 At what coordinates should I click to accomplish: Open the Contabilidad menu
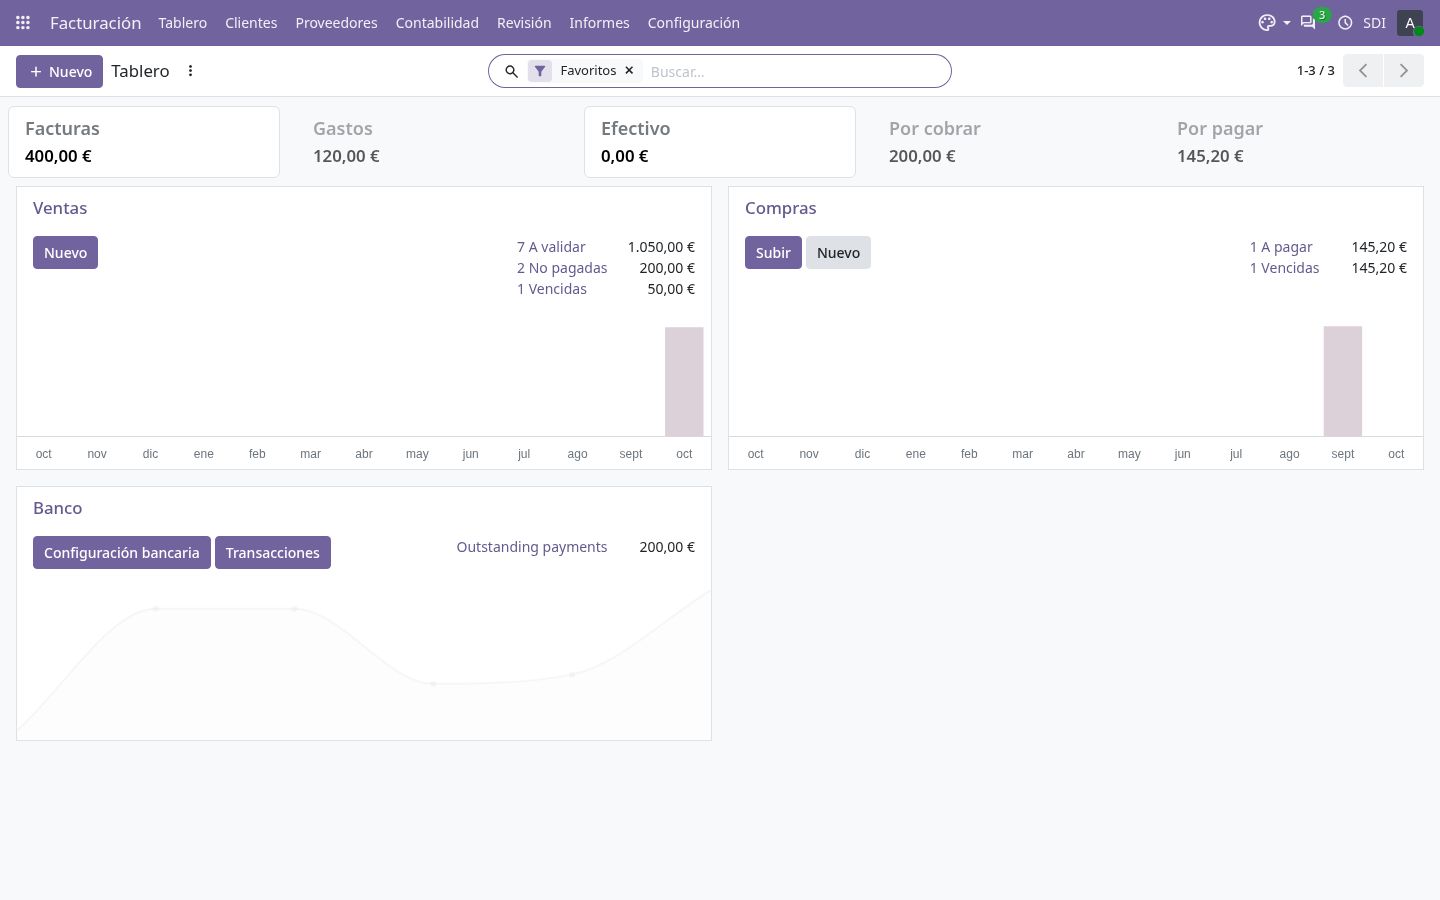pyautogui.click(x=437, y=22)
